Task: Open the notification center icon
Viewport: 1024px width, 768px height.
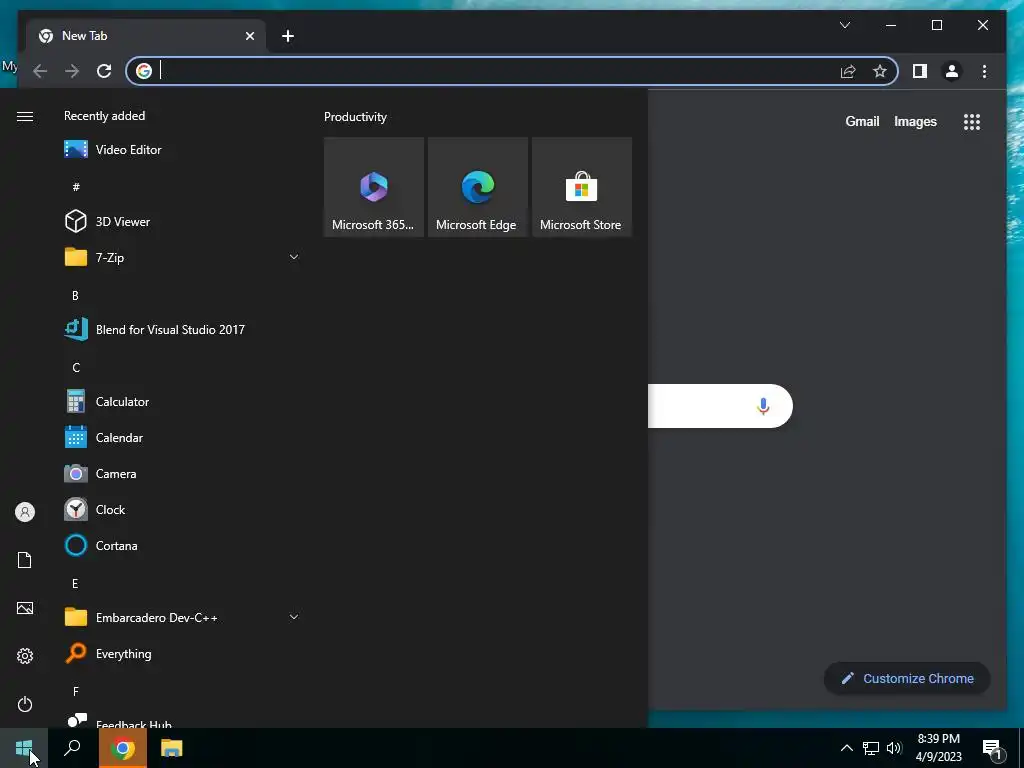Action: point(992,748)
